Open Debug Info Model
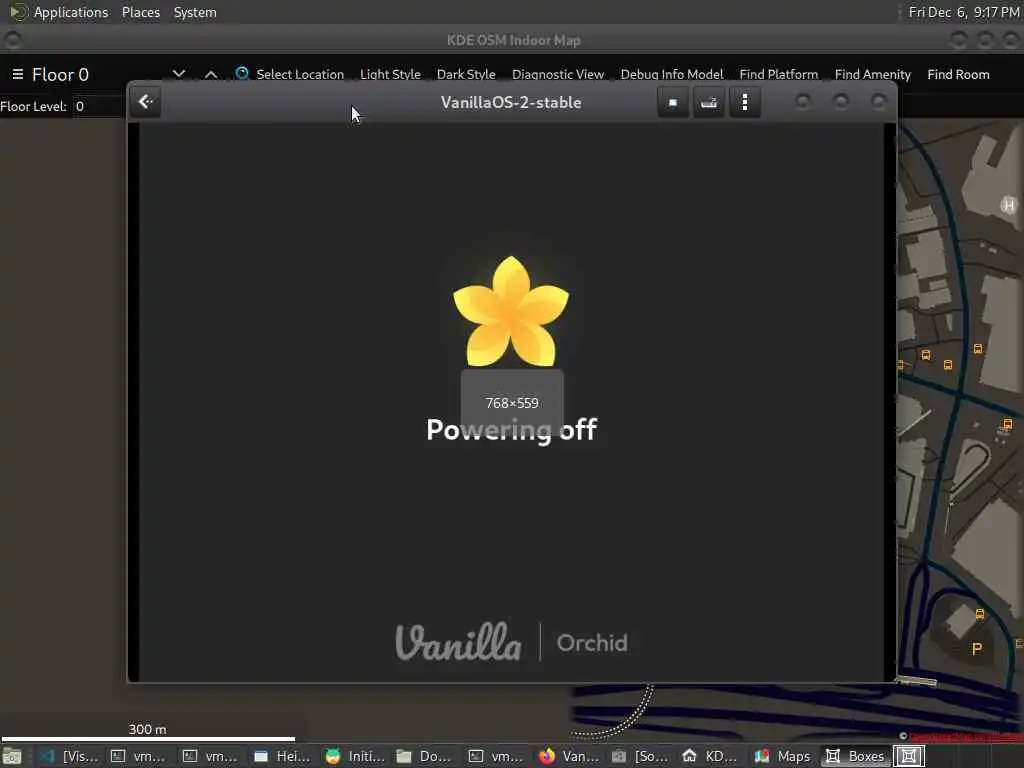Viewport: 1024px width, 768px height. pyautogui.click(x=672, y=74)
